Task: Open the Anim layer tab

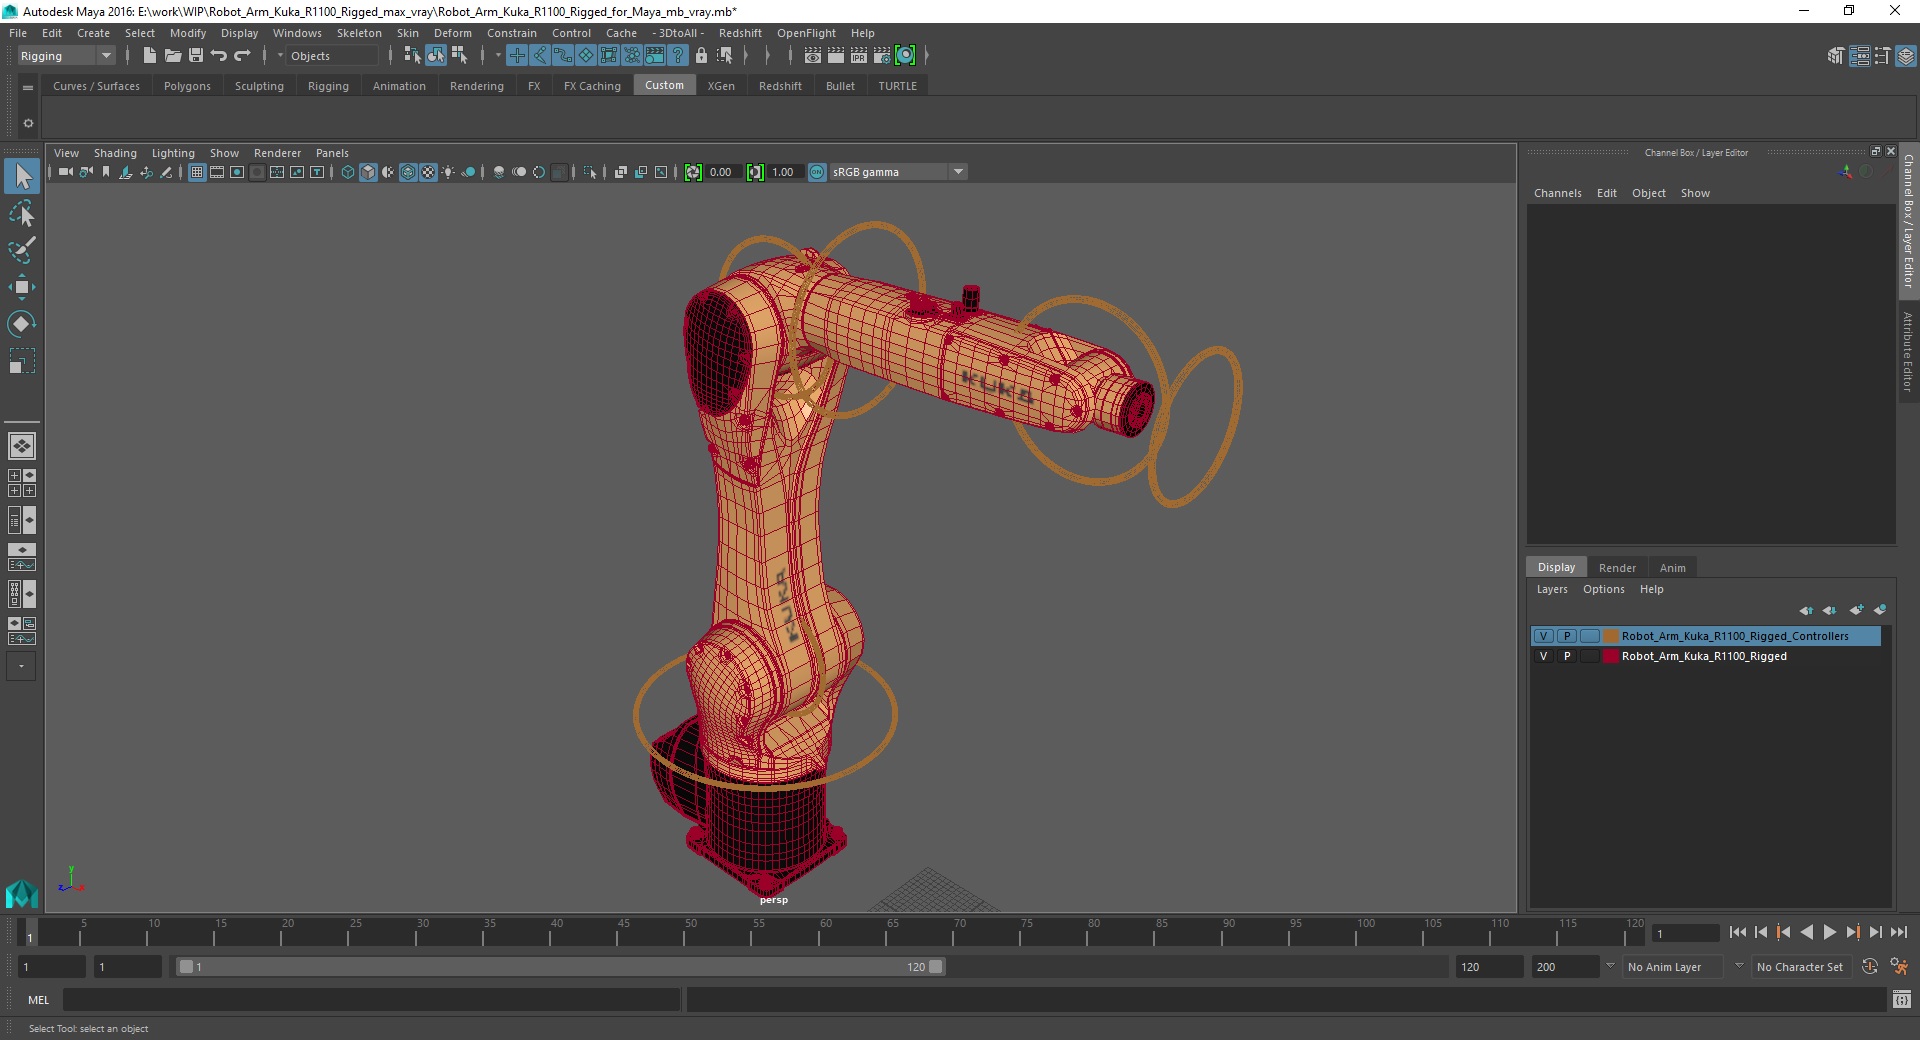Action: (1672, 568)
